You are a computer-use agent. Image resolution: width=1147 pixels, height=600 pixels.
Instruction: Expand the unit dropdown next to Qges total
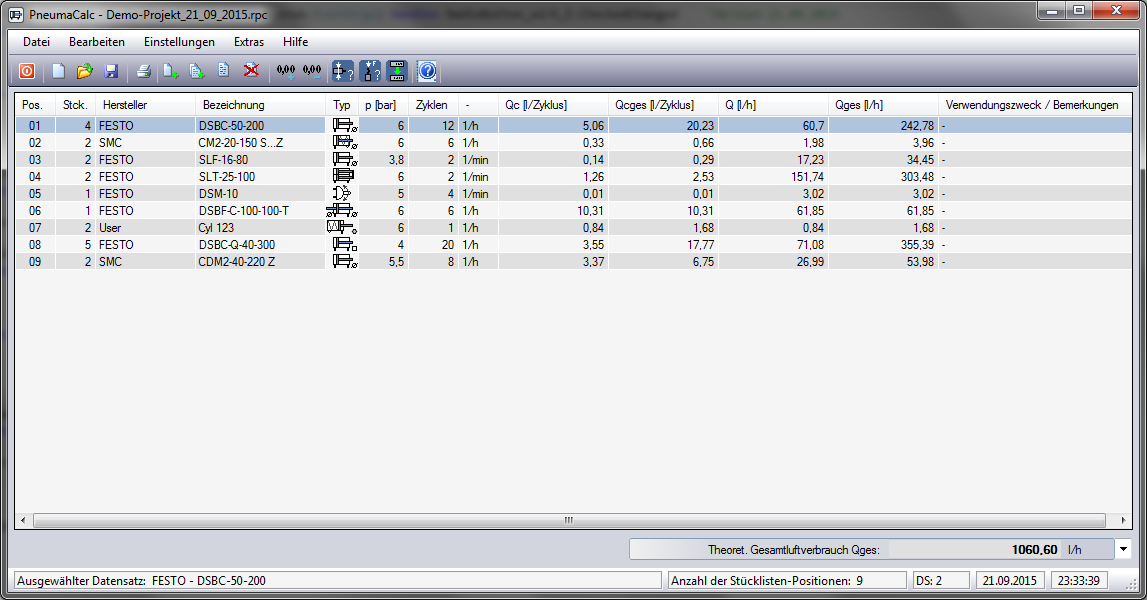[x=1124, y=550]
